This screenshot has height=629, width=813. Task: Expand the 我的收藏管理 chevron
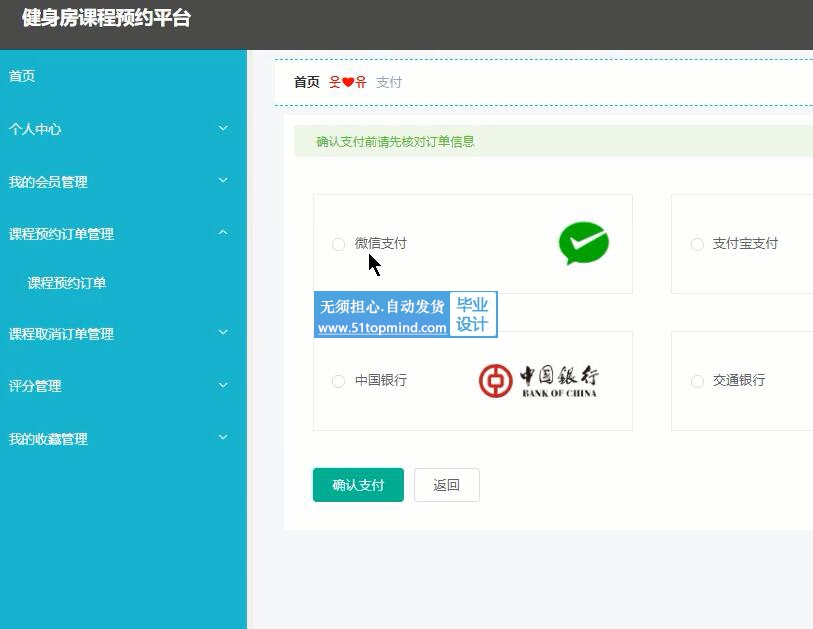(x=223, y=437)
